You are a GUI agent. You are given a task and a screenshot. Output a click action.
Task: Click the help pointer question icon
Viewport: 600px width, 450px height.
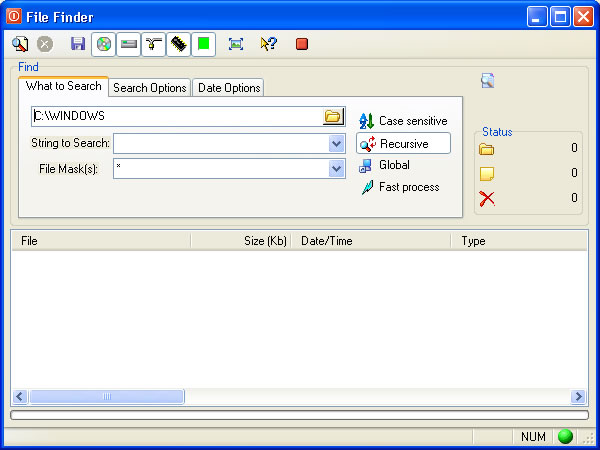(x=268, y=44)
